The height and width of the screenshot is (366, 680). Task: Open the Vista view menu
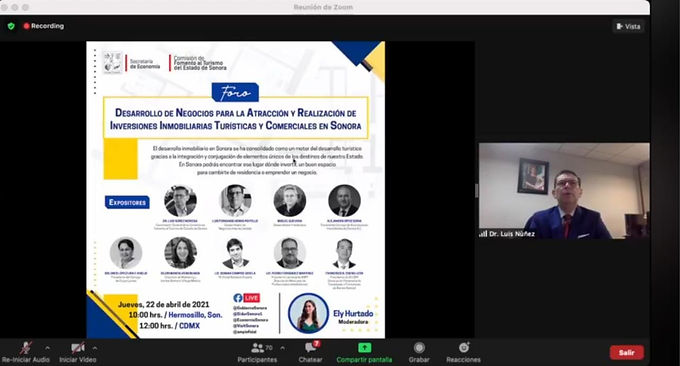pos(628,26)
